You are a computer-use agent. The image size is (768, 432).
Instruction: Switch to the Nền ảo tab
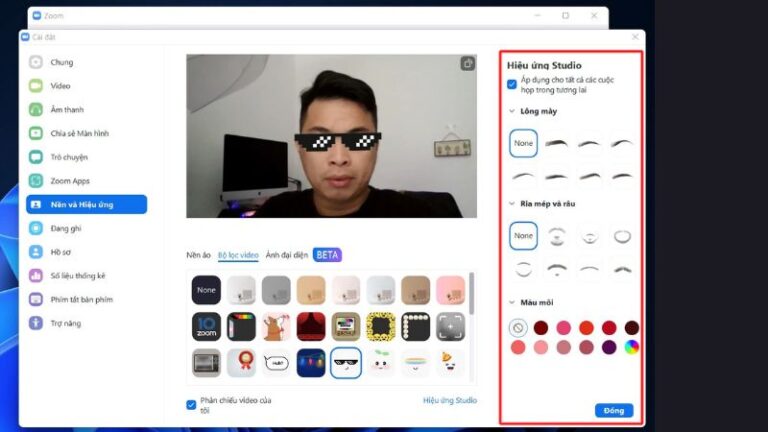[x=198, y=255]
